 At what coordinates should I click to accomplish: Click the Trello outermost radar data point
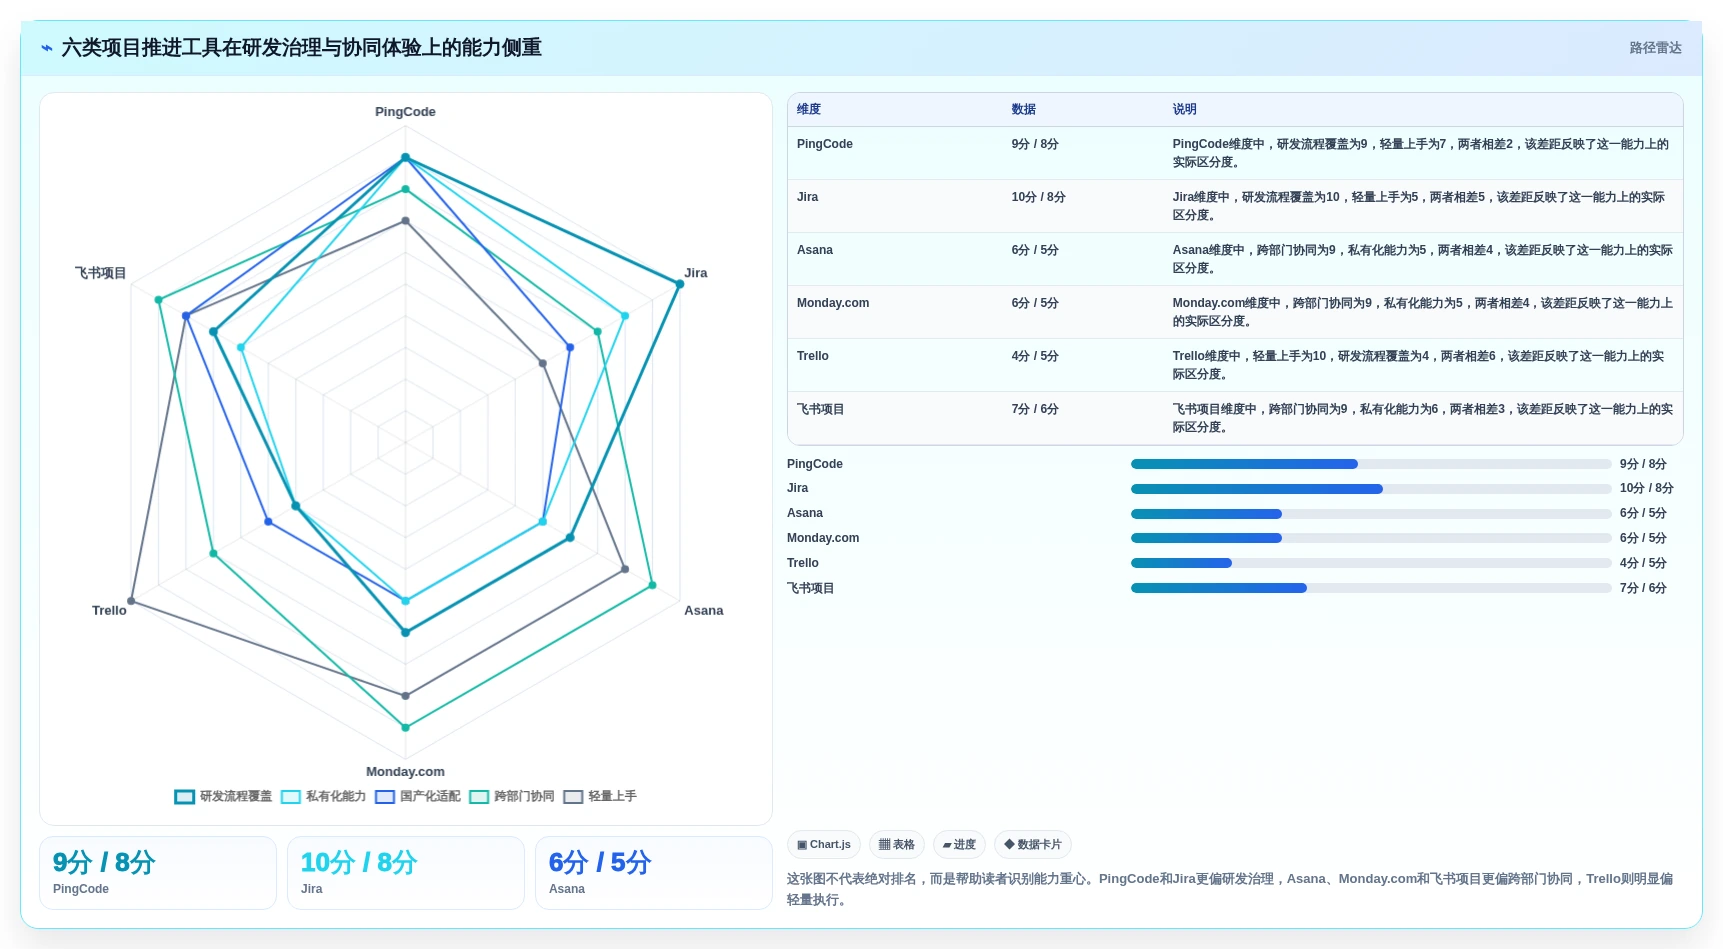pos(131,601)
